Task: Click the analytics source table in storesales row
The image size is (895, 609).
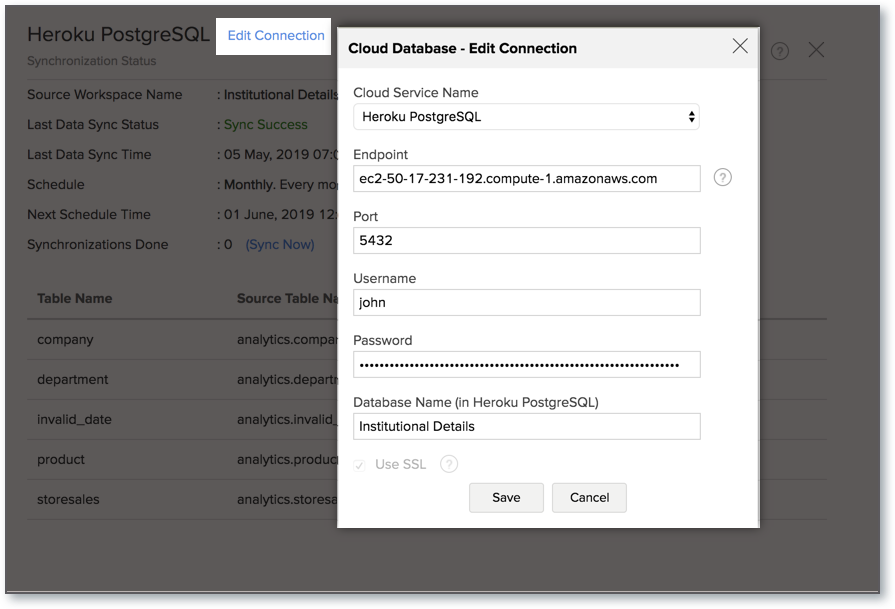Action: pyautogui.click(x=287, y=499)
